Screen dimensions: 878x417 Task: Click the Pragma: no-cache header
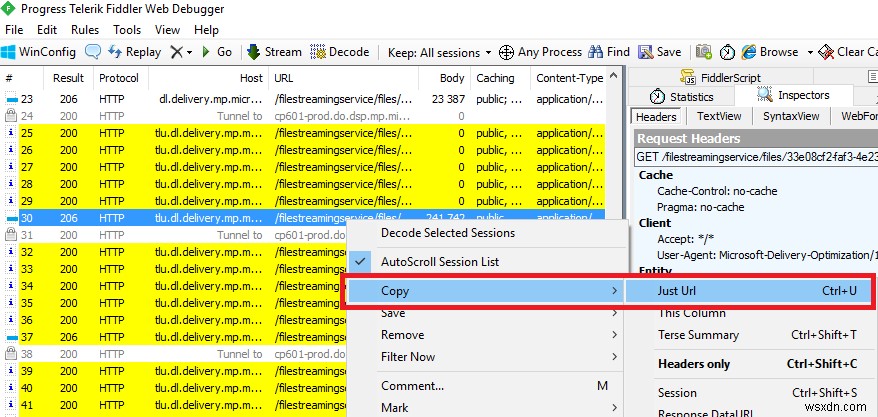point(700,207)
